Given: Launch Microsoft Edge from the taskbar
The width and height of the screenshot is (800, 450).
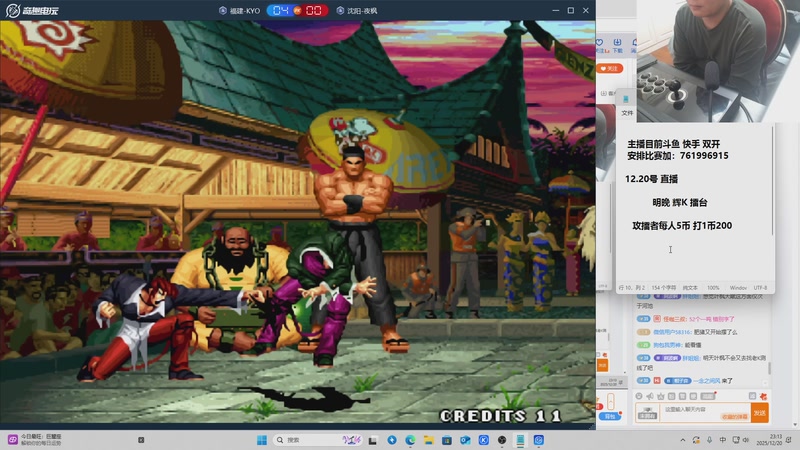Looking at the screenshot, I should [x=410, y=440].
